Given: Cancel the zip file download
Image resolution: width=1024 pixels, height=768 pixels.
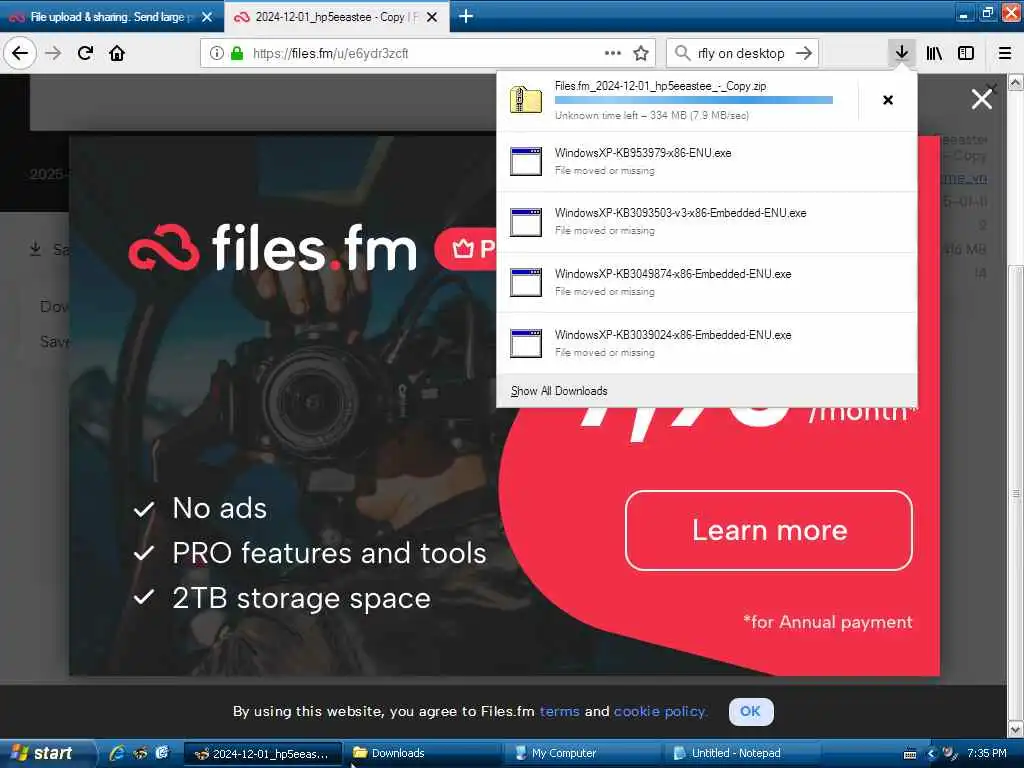Looking at the screenshot, I should pos(888,100).
